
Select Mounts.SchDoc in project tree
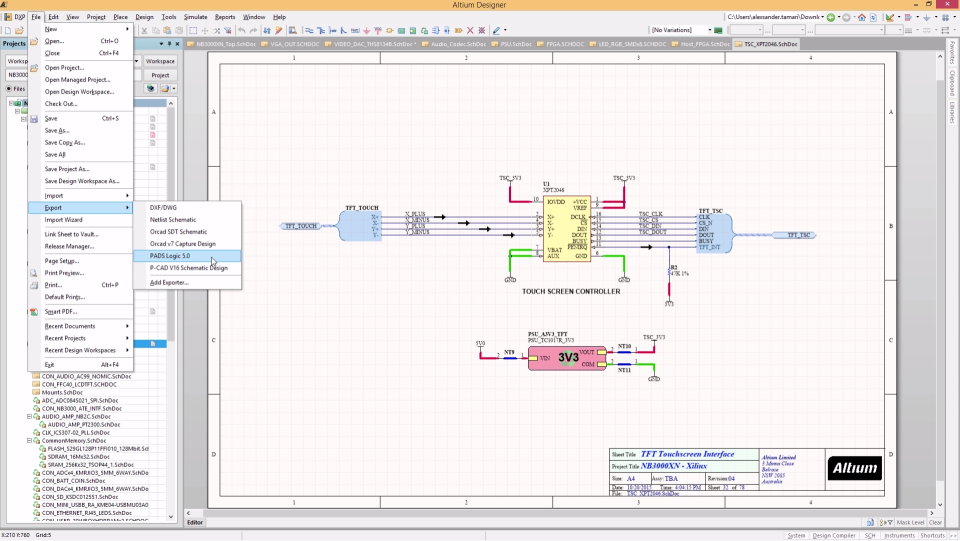62,392
